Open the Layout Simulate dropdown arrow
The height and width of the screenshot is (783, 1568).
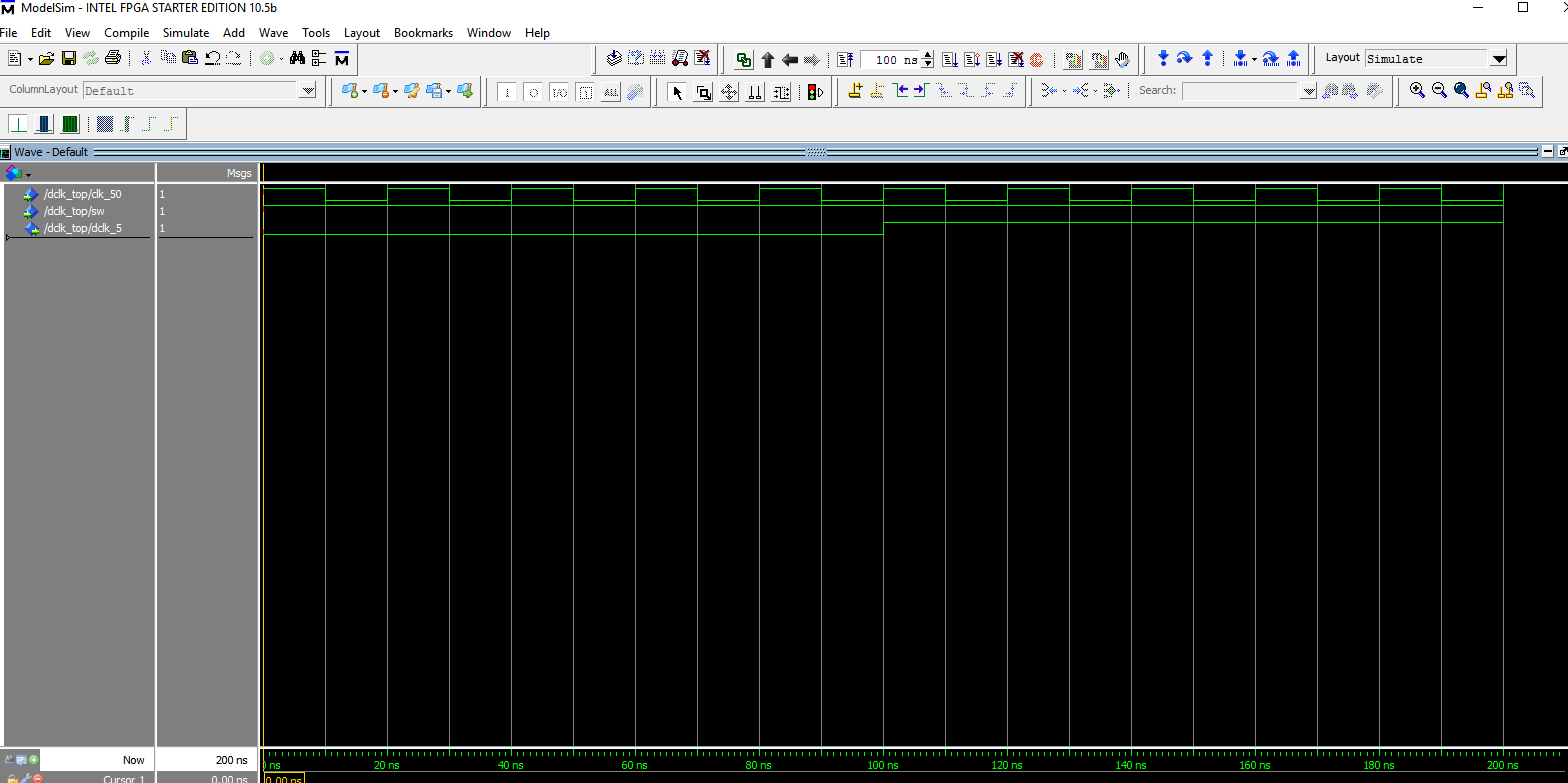(1499, 59)
